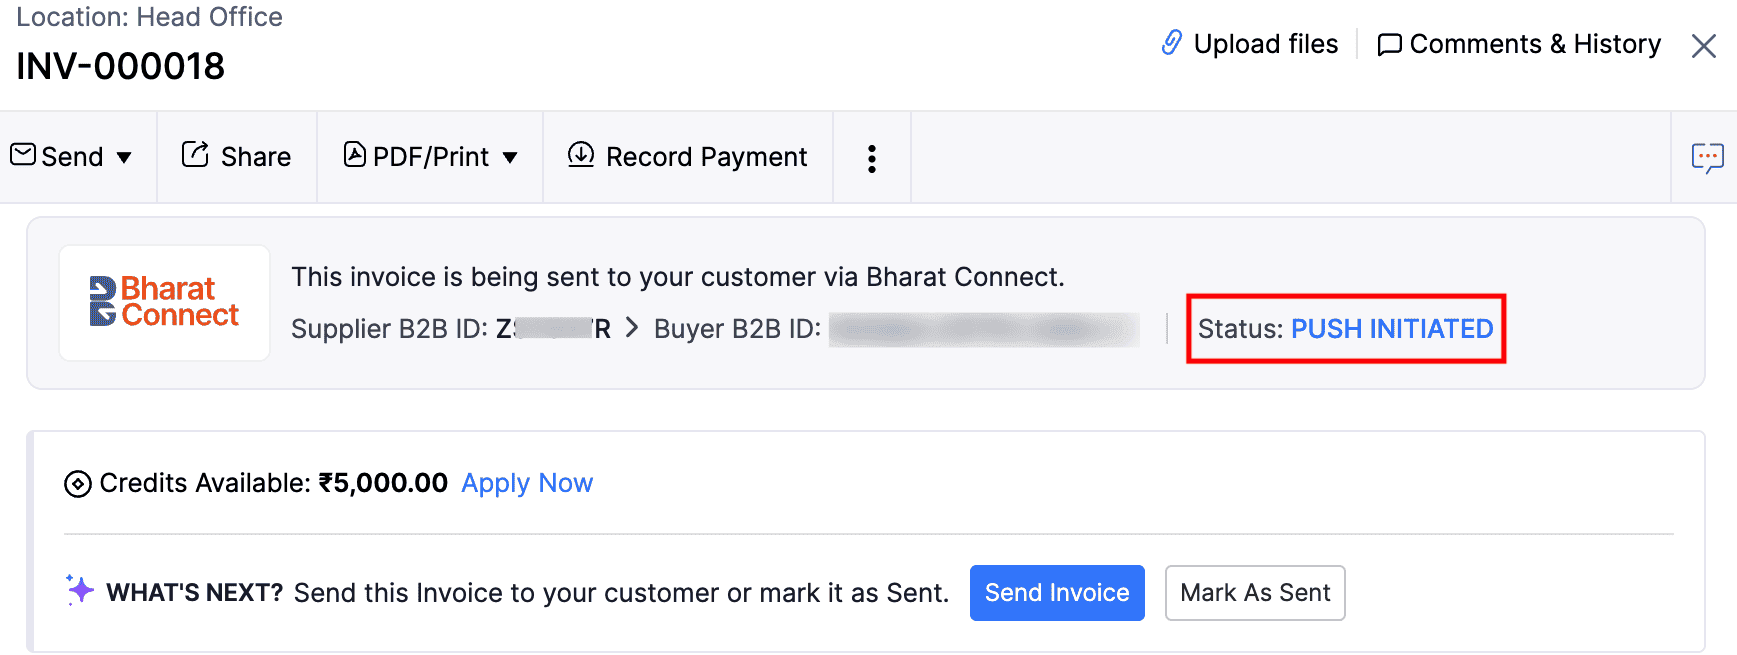Click the chevron between Supplier and Buyer B2B IDs

point(629,328)
